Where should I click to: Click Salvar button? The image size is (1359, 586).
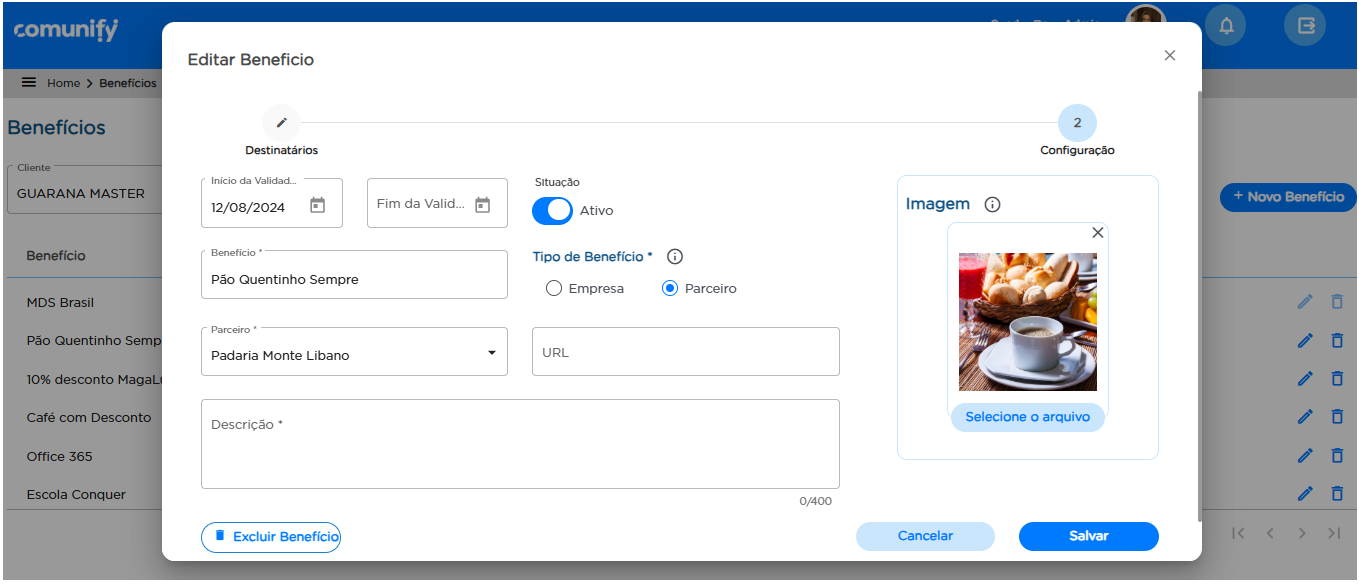[1088, 536]
